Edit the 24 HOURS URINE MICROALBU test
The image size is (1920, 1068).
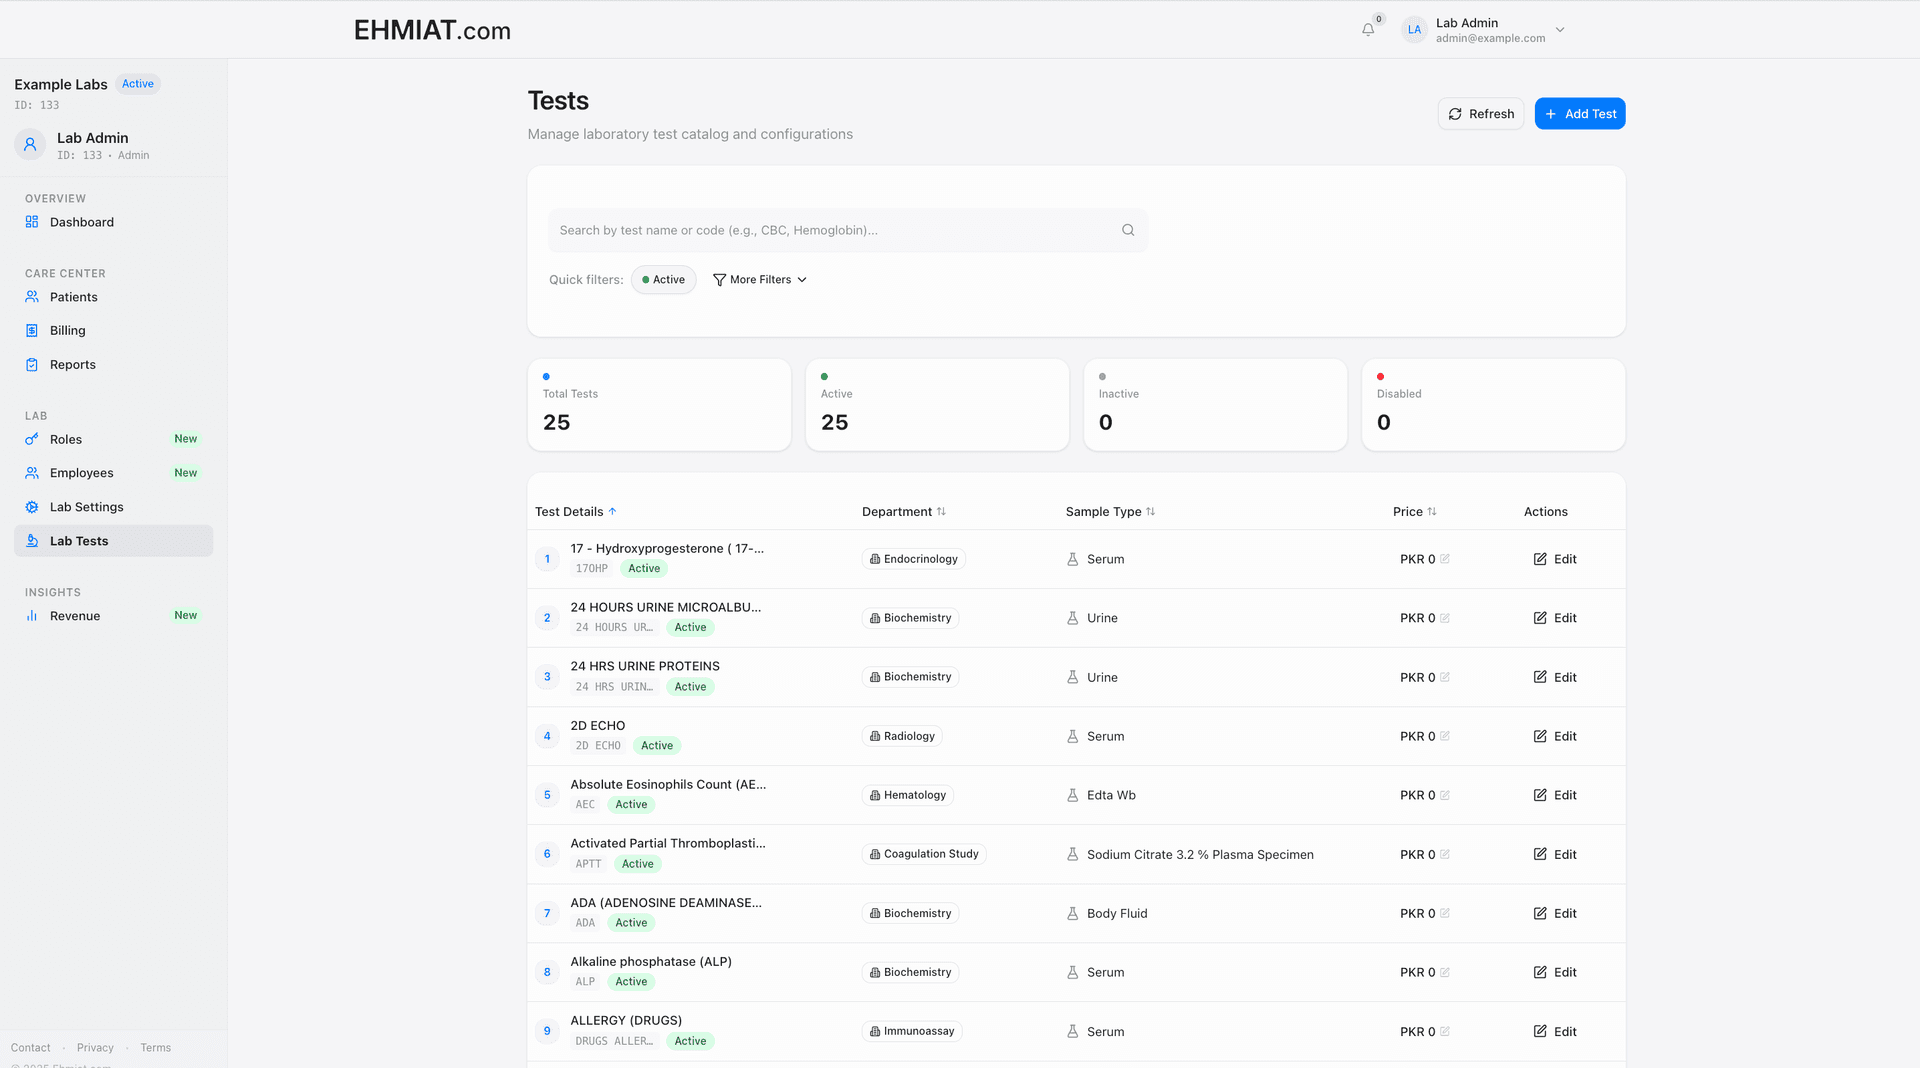(1555, 618)
